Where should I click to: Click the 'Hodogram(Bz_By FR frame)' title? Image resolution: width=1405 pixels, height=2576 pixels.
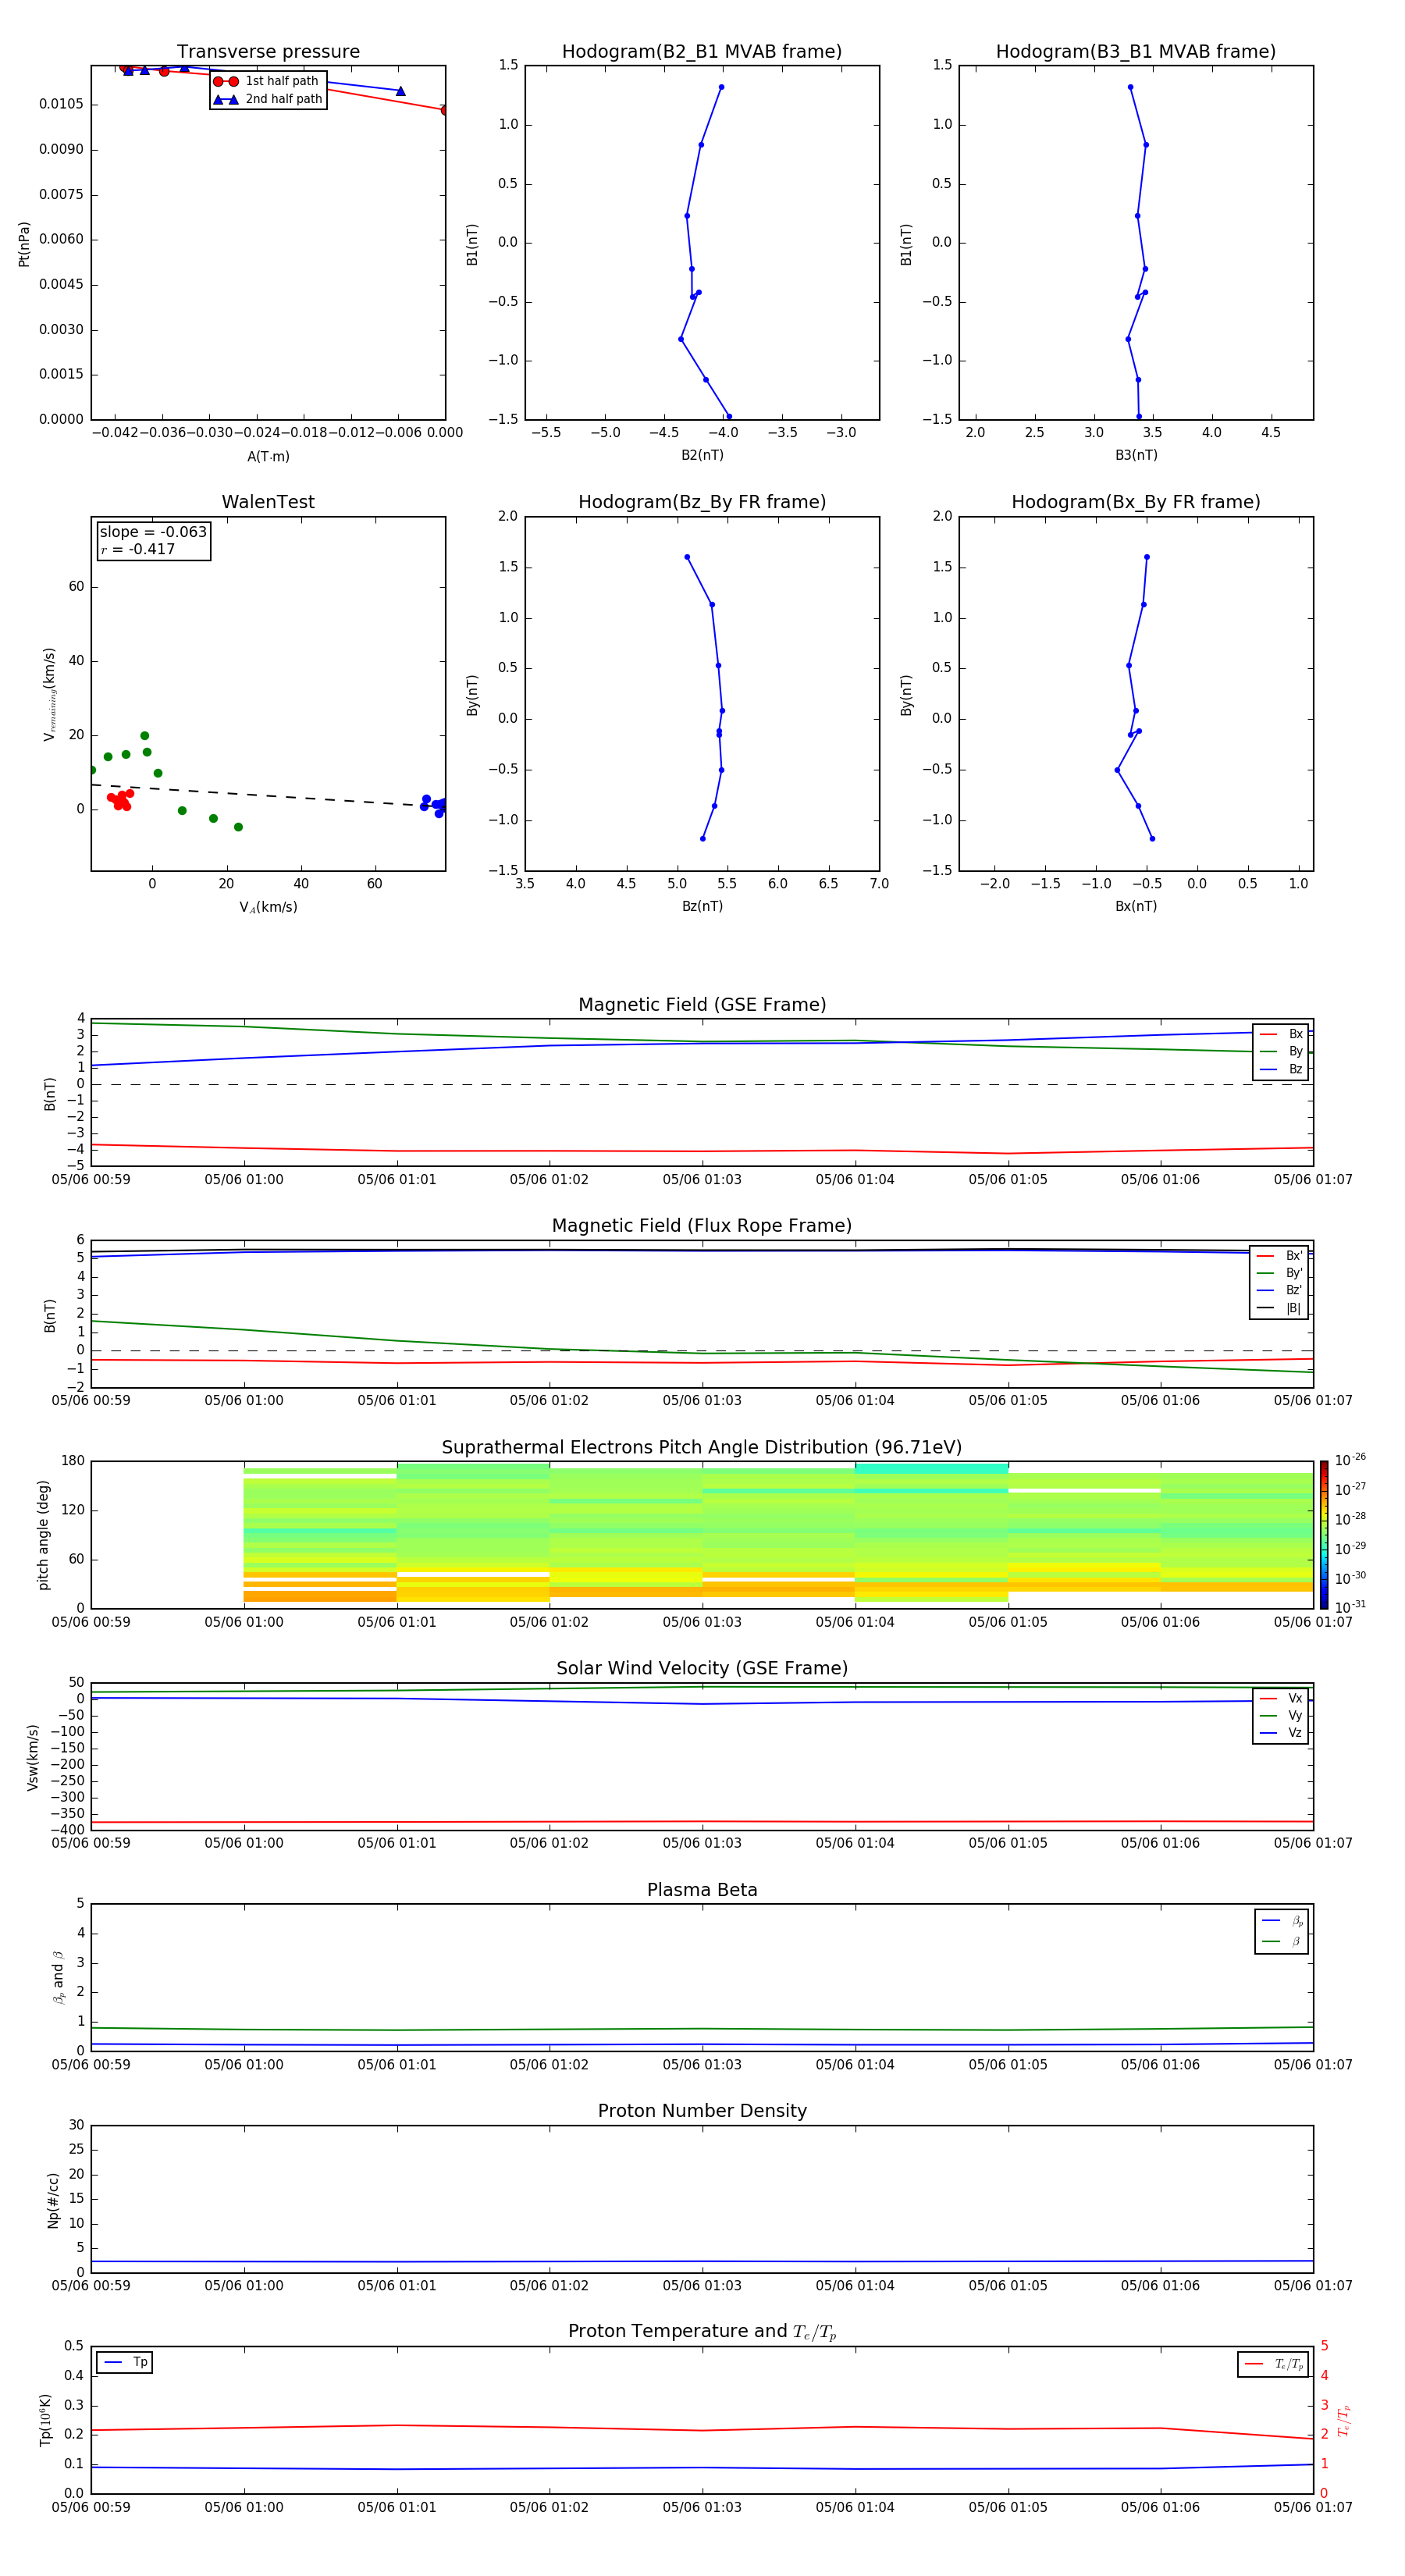click(702, 502)
